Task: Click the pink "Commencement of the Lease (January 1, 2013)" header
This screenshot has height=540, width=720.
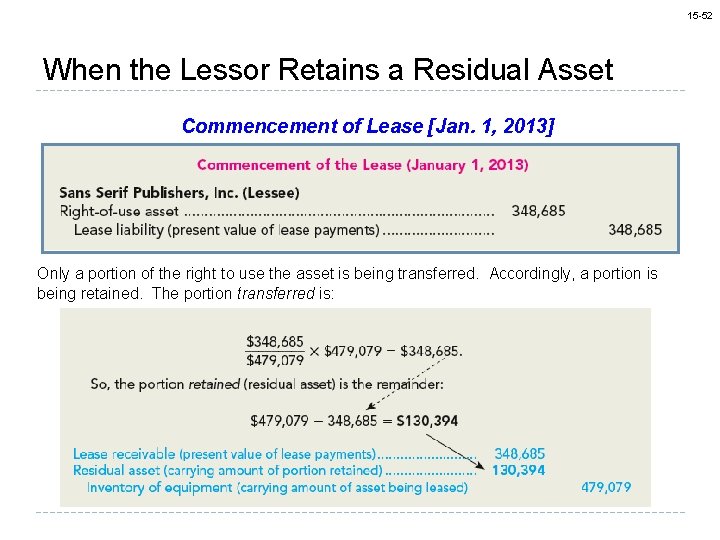Action: [x=363, y=165]
